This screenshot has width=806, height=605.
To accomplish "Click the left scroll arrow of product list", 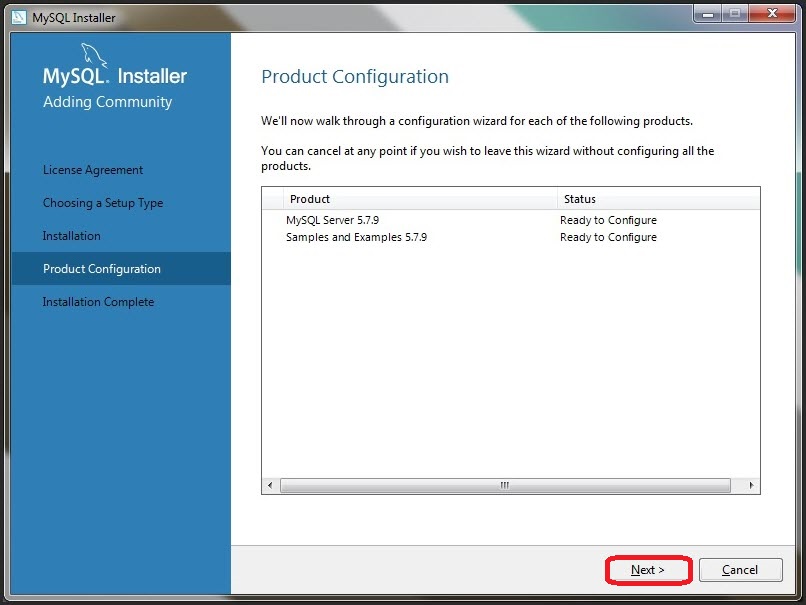I will click(270, 485).
